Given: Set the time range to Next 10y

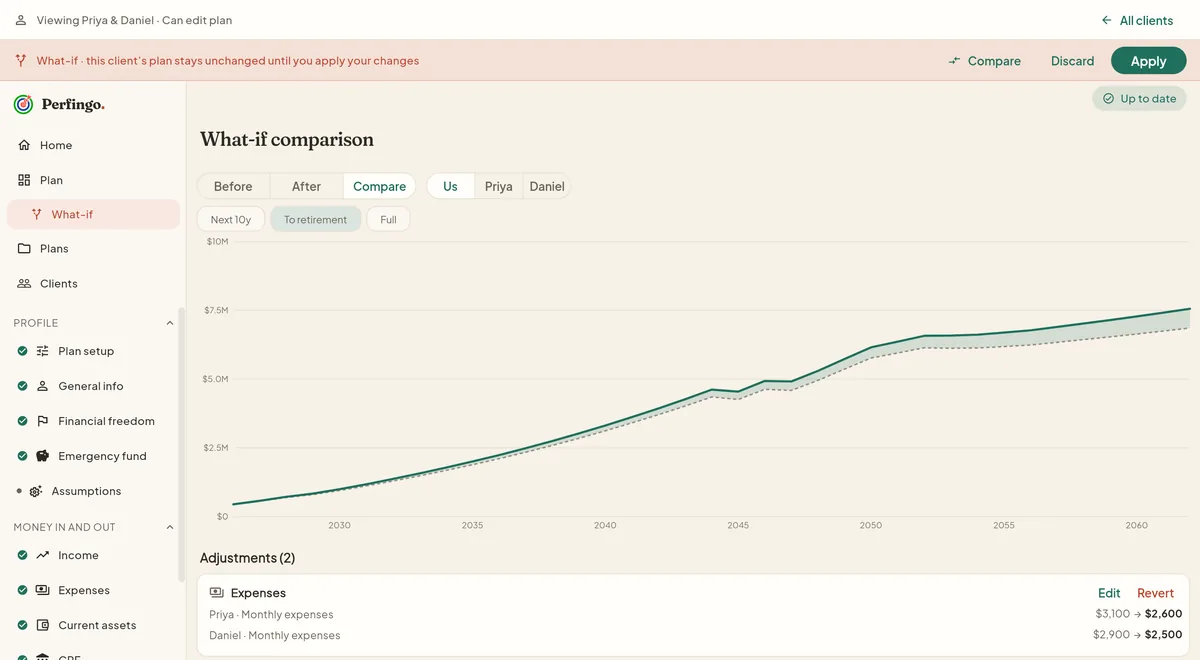Looking at the screenshot, I should 231,219.
